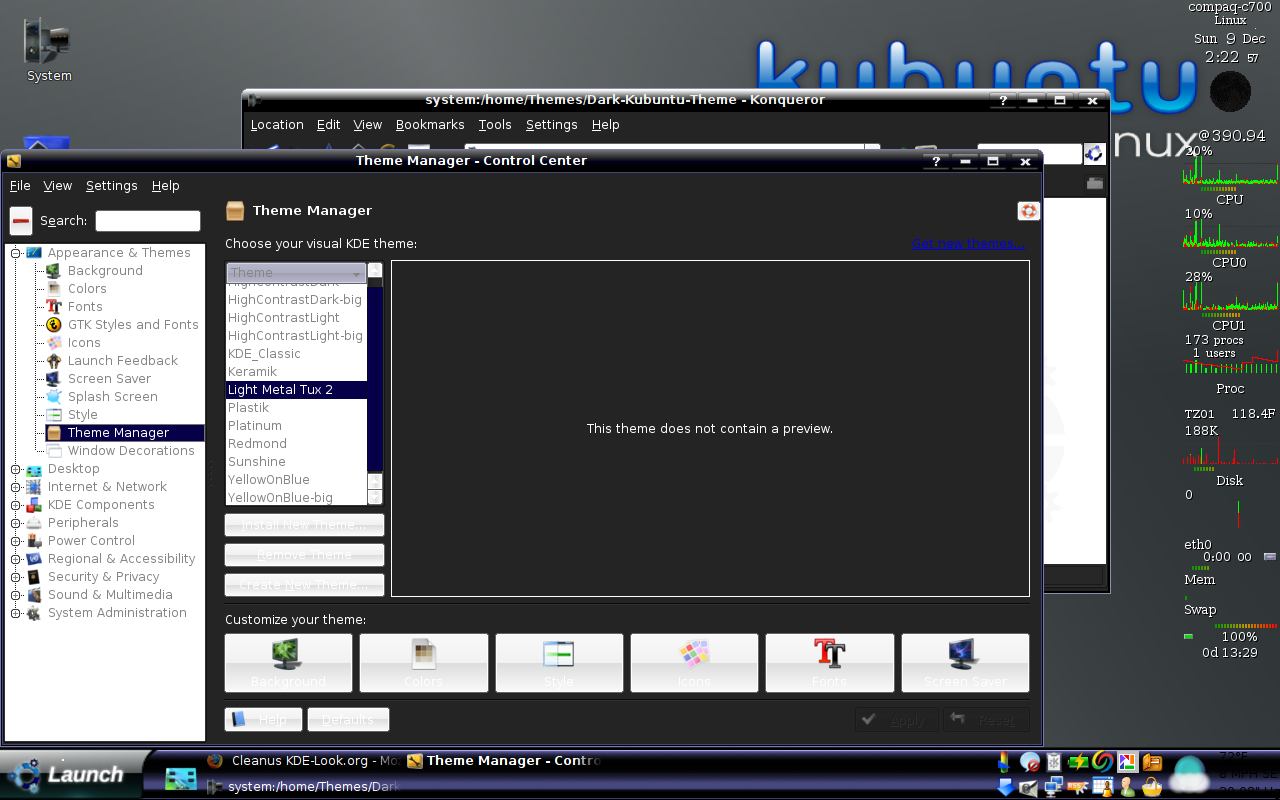
Task: Expand Security & Privacy tree node
Action: click(16, 577)
